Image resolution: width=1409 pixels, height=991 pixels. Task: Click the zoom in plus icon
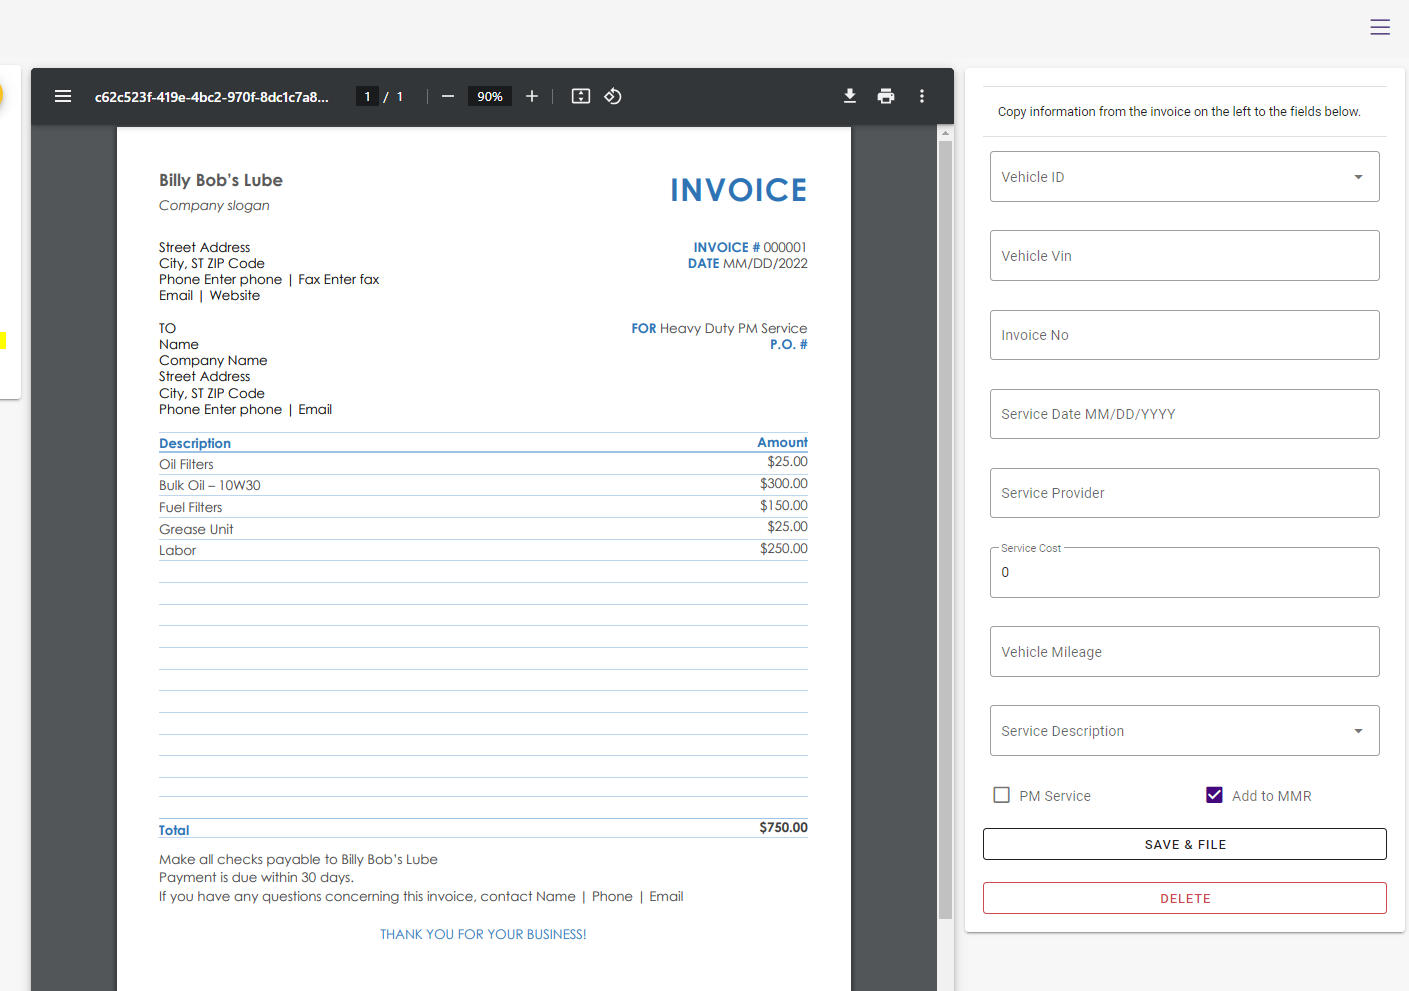point(532,97)
